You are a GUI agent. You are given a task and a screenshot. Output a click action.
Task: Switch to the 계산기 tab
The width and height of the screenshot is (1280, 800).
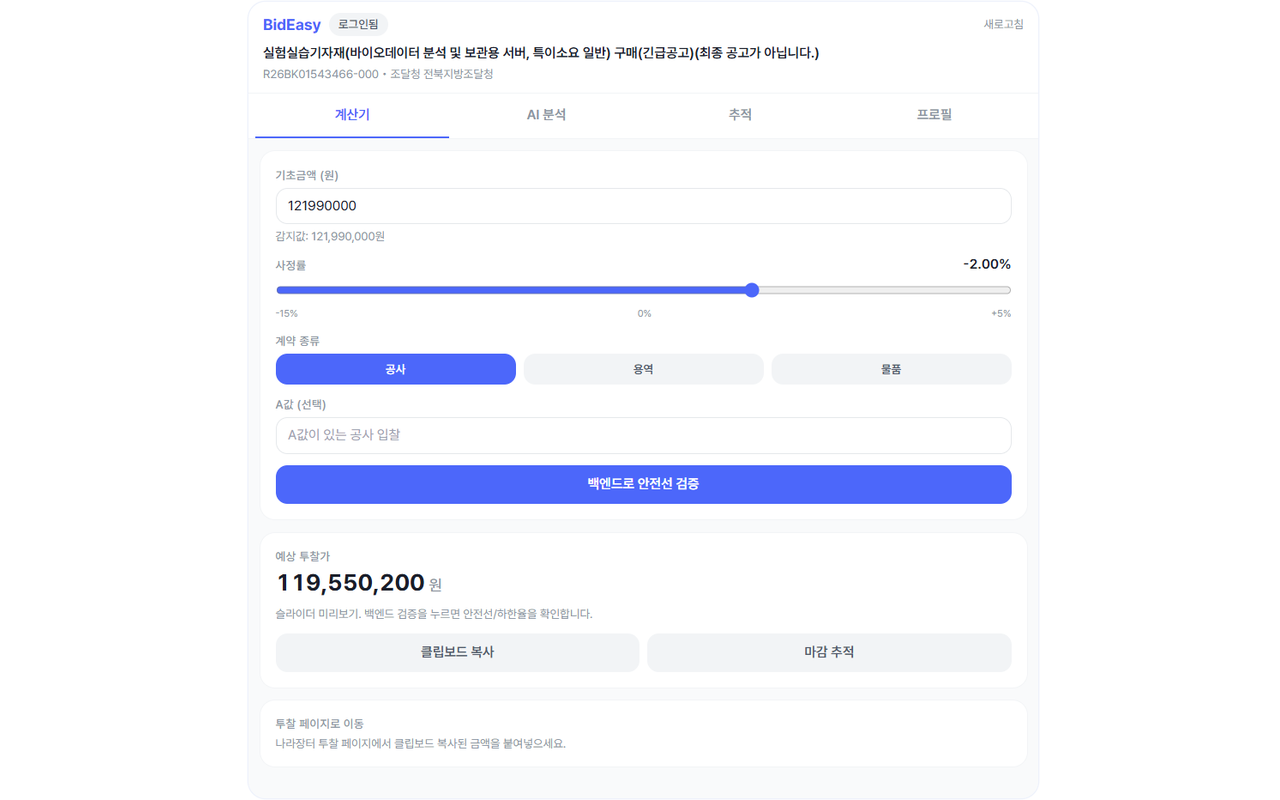pyautogui.click(x=352, y=115)
